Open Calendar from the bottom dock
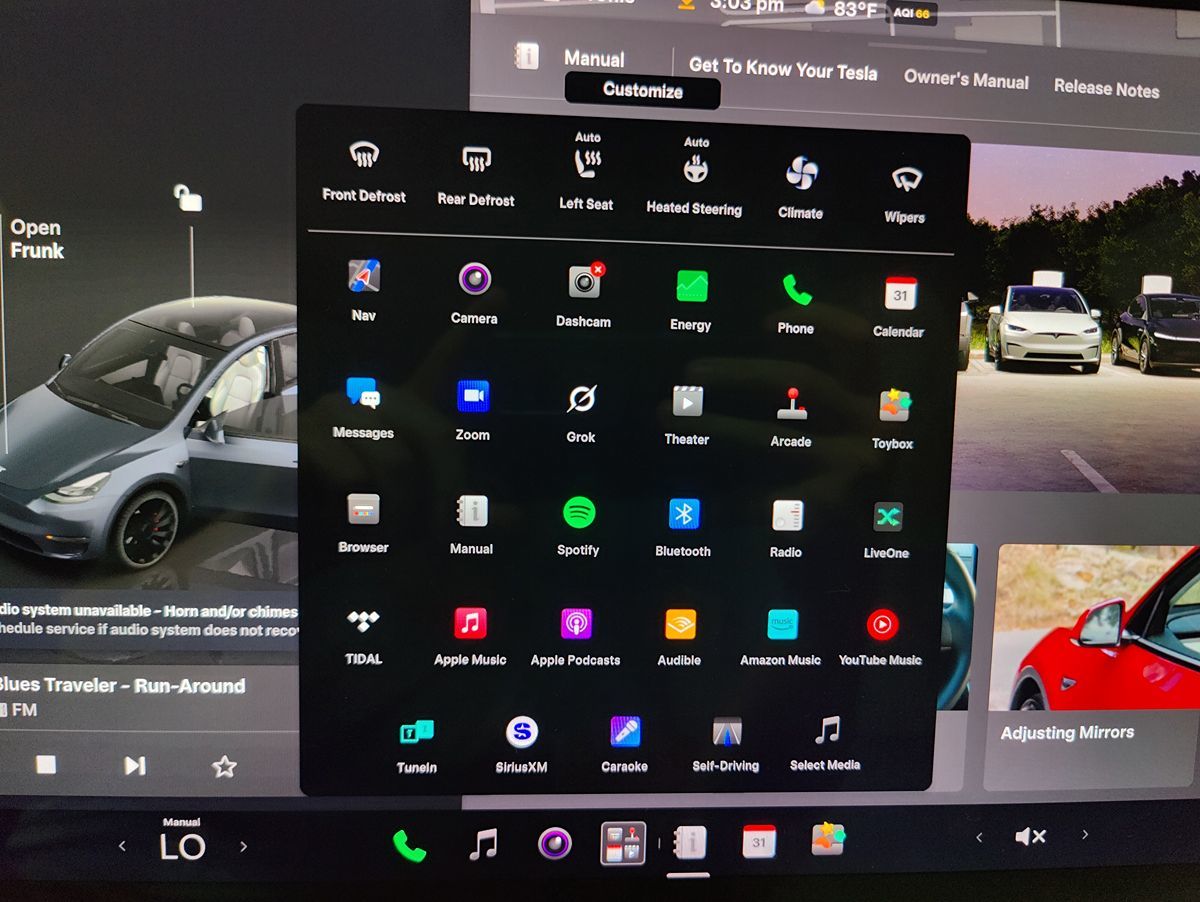 click(x=759, y=842)
